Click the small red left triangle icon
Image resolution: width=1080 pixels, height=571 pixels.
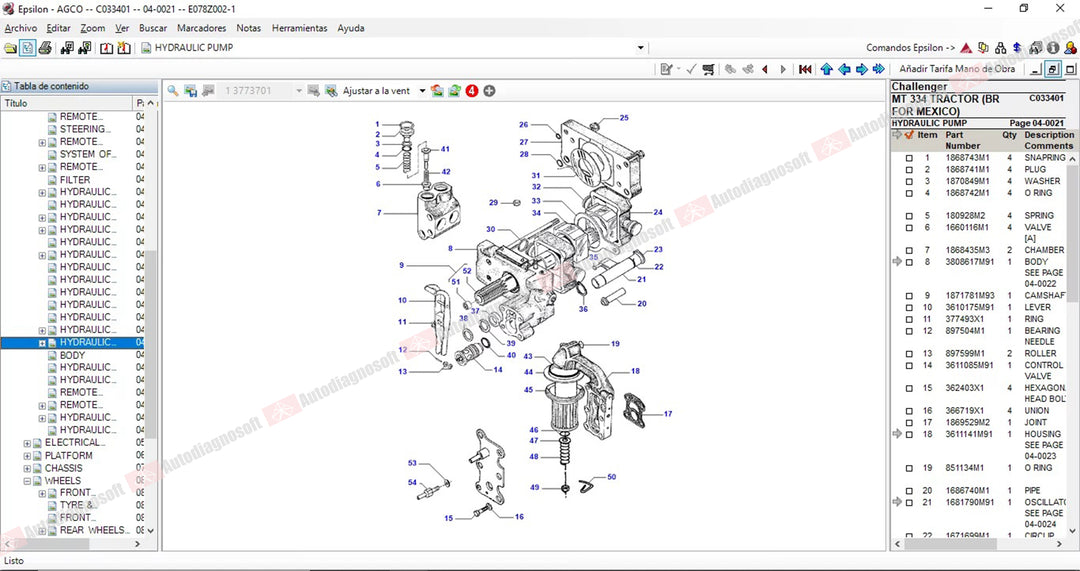pyautogui.click(x=765, y=70)
